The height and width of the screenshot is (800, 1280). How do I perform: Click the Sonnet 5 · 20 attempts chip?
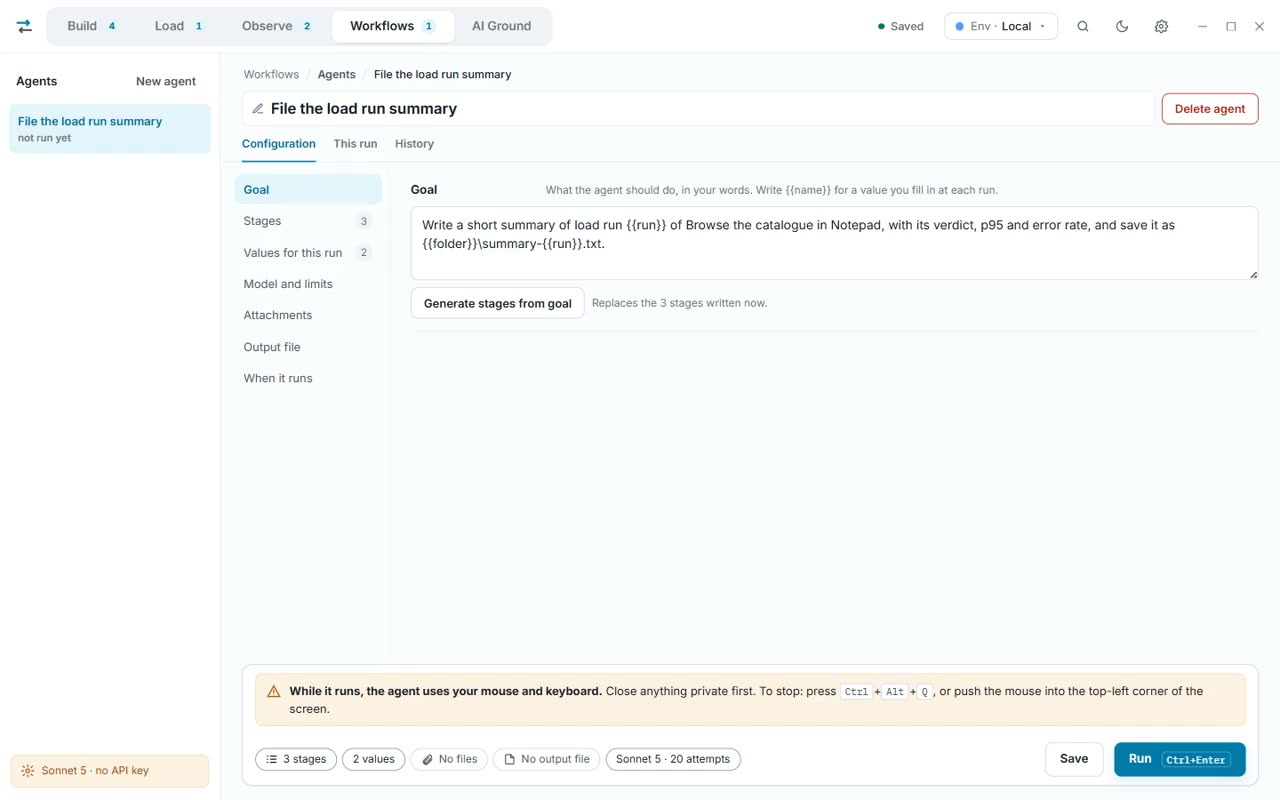pyautogui.click(x=673, y=759)
